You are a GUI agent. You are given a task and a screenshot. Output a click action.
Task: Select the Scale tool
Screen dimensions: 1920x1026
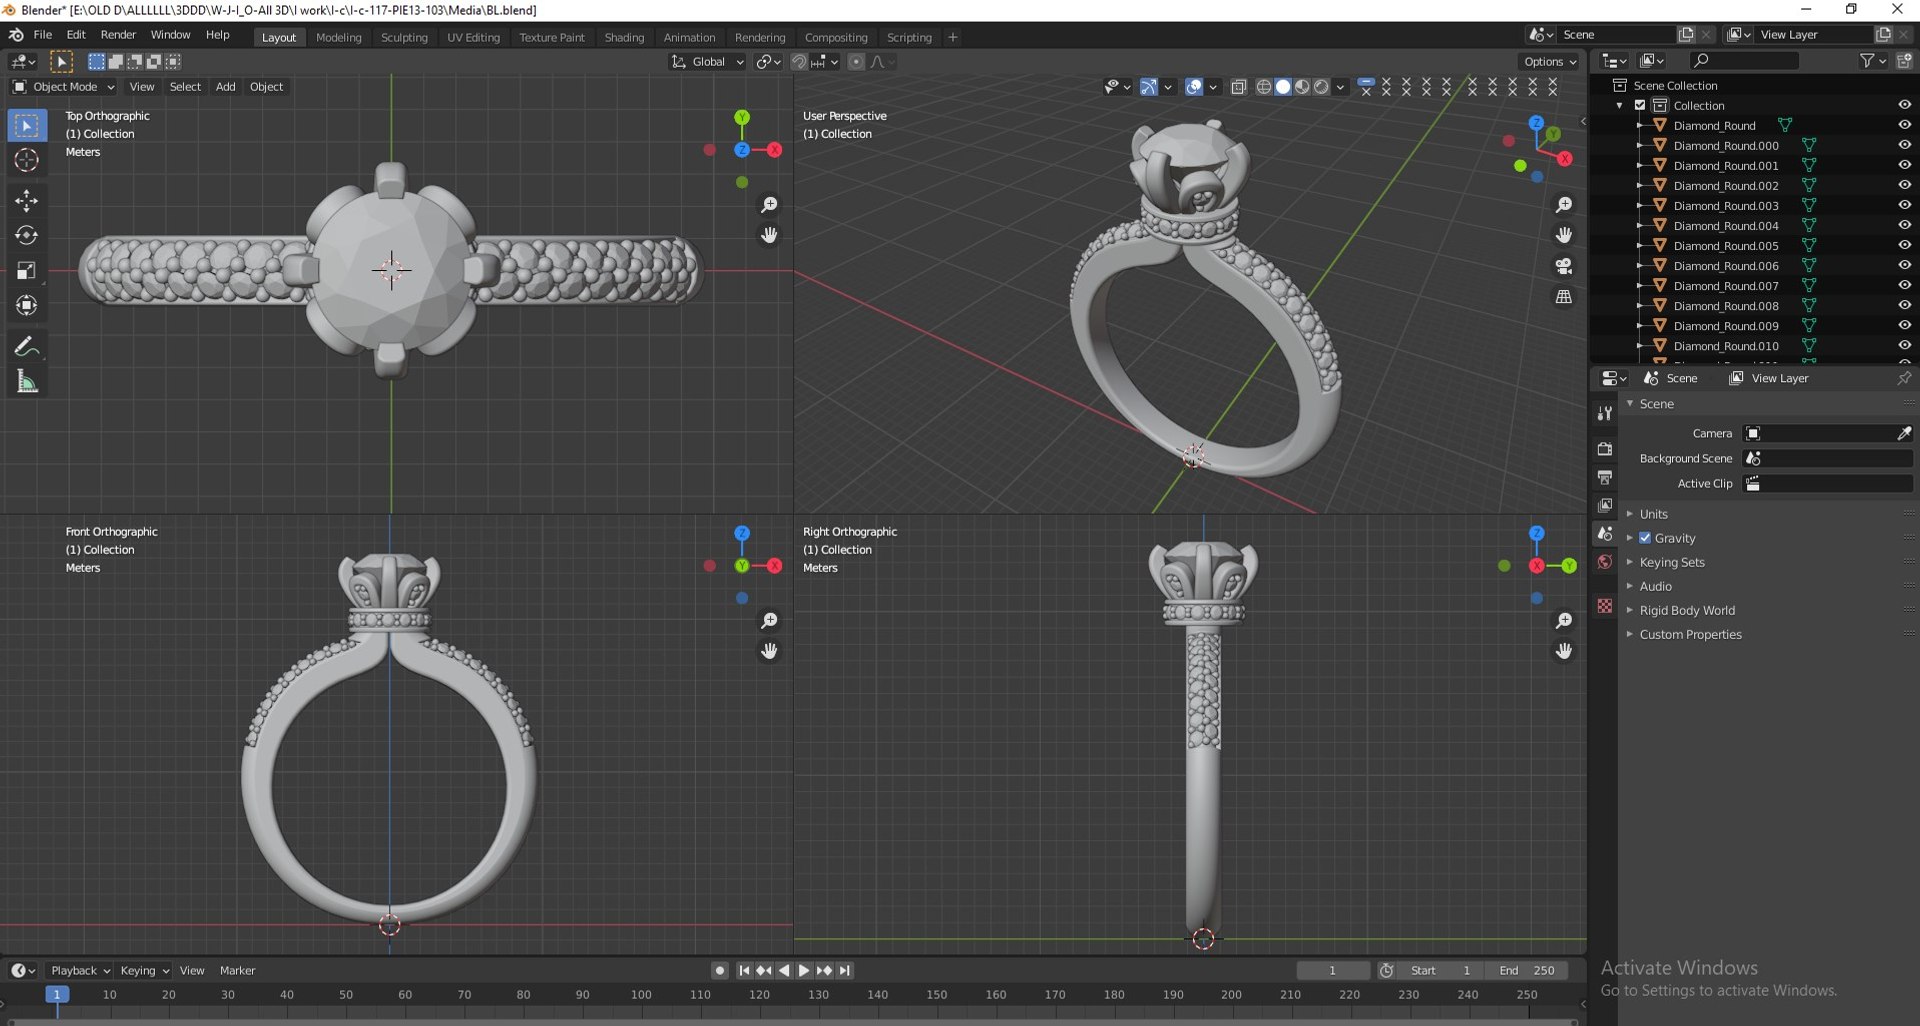(x=27, y=271)
